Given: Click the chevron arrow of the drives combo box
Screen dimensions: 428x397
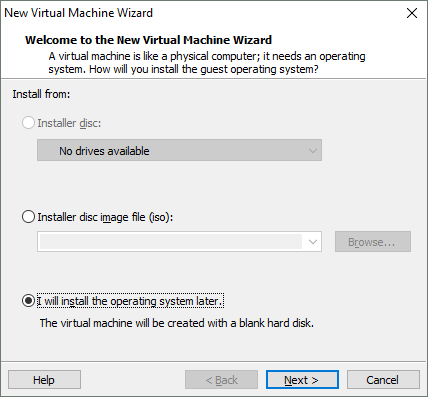Looking at the screenshot, I should tap(313, 151).
